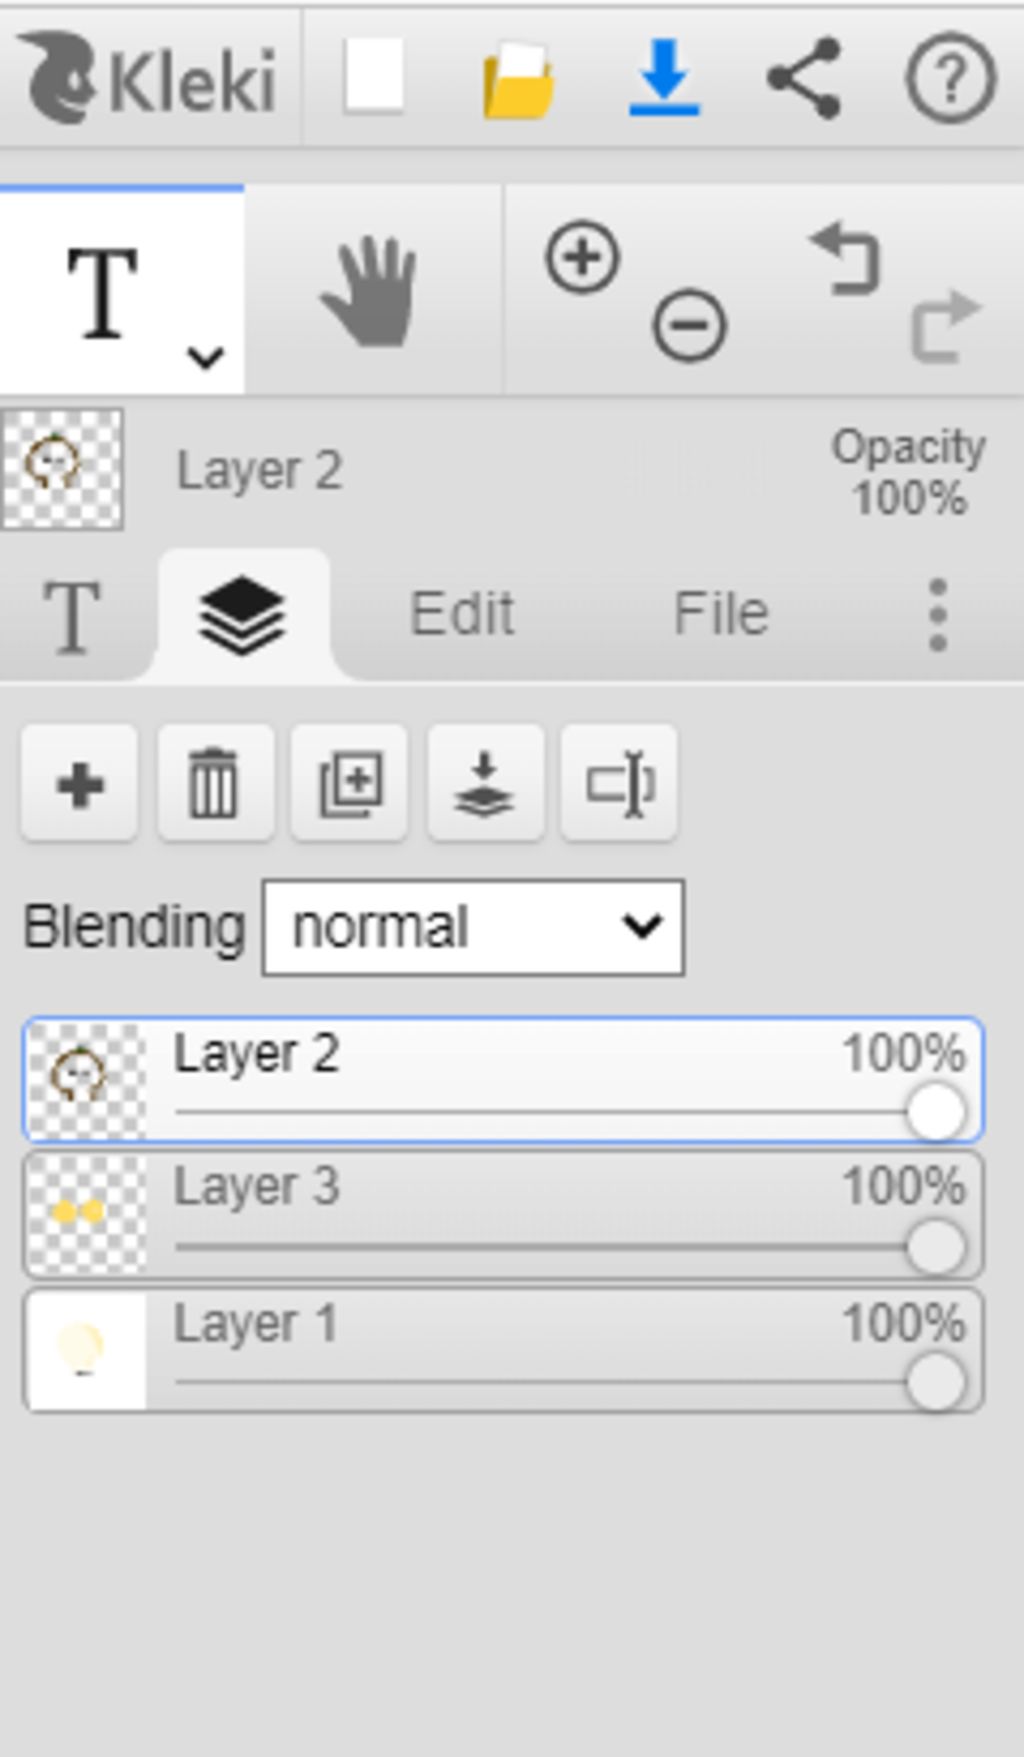Zoom in with the plus magnifier
Image resolution: width=1024 pixels, height=1757 pixels.
click(582, 257)
